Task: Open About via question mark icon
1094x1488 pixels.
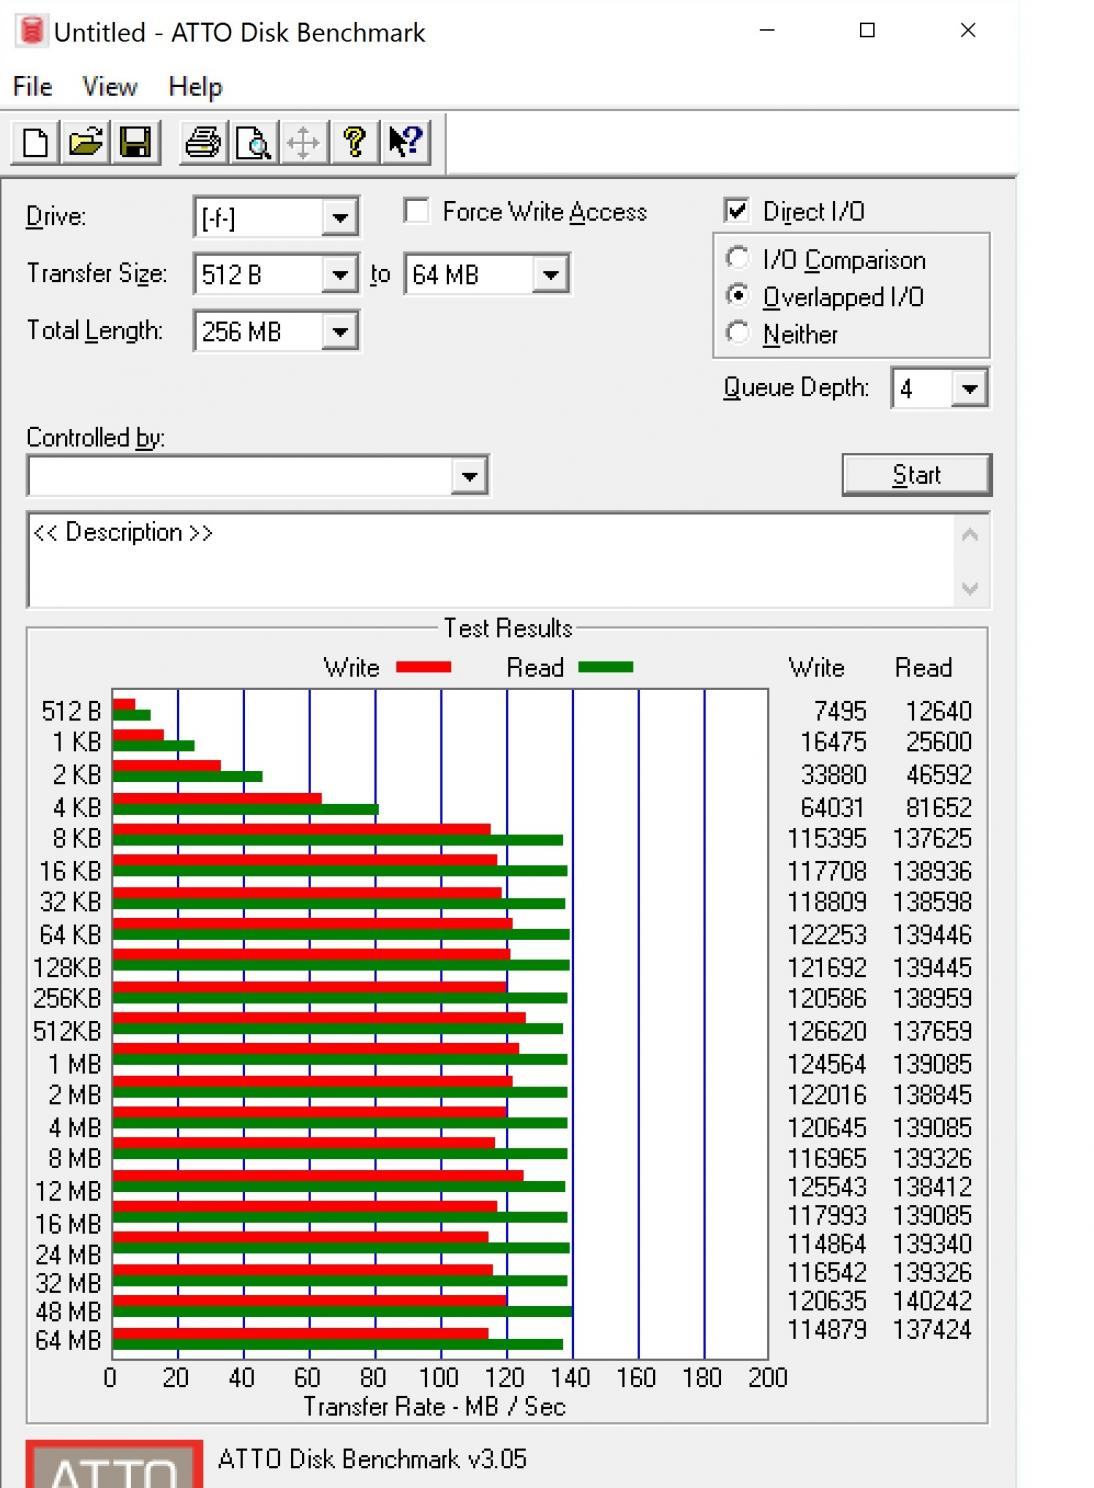Action: [x=354, y=143]
